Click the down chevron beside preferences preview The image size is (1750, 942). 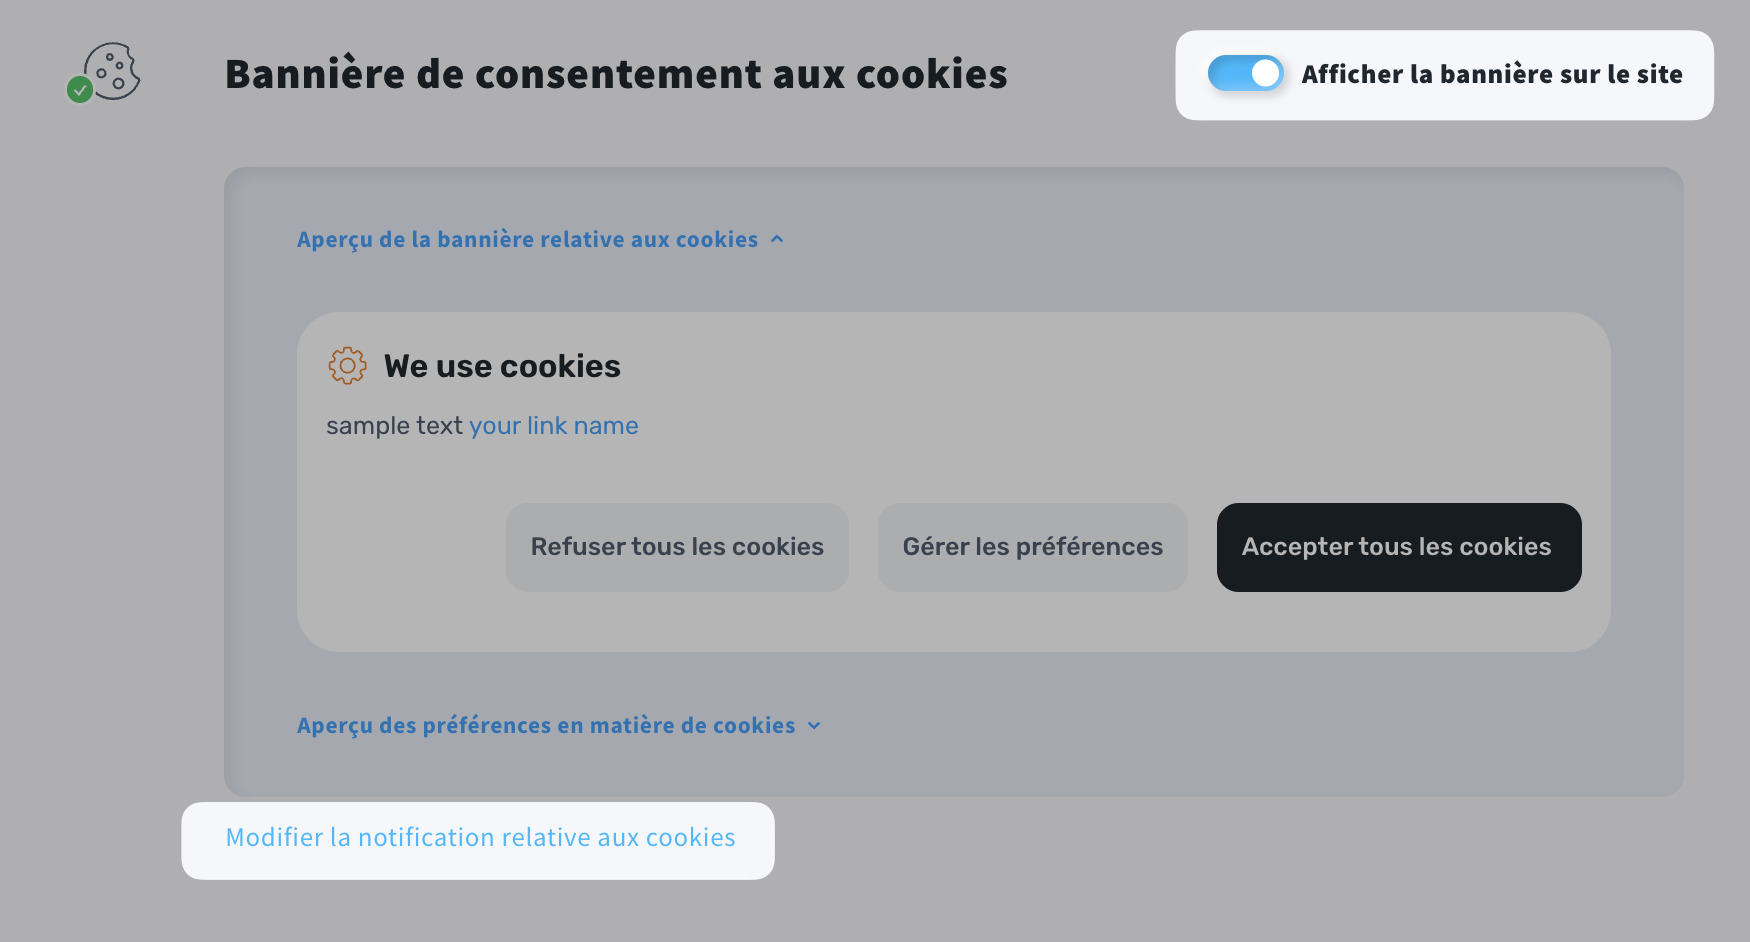814,726
